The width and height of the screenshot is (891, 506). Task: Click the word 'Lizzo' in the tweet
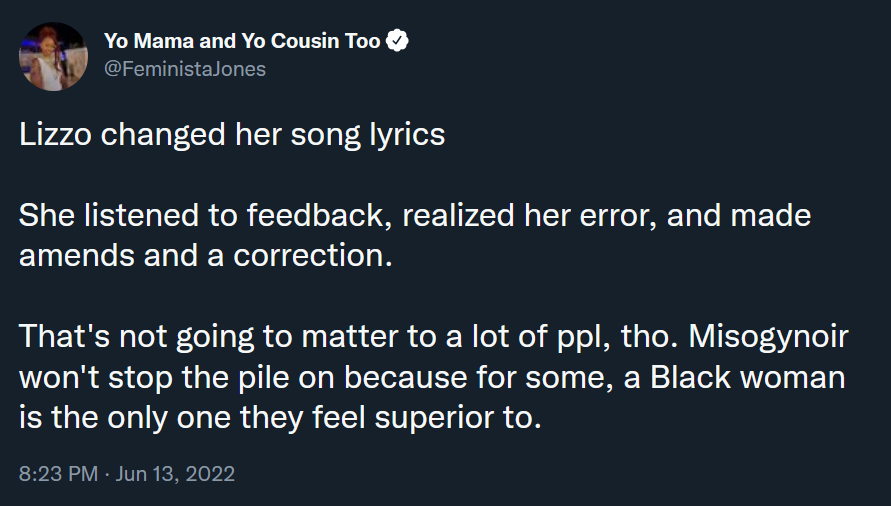point(55,135)
